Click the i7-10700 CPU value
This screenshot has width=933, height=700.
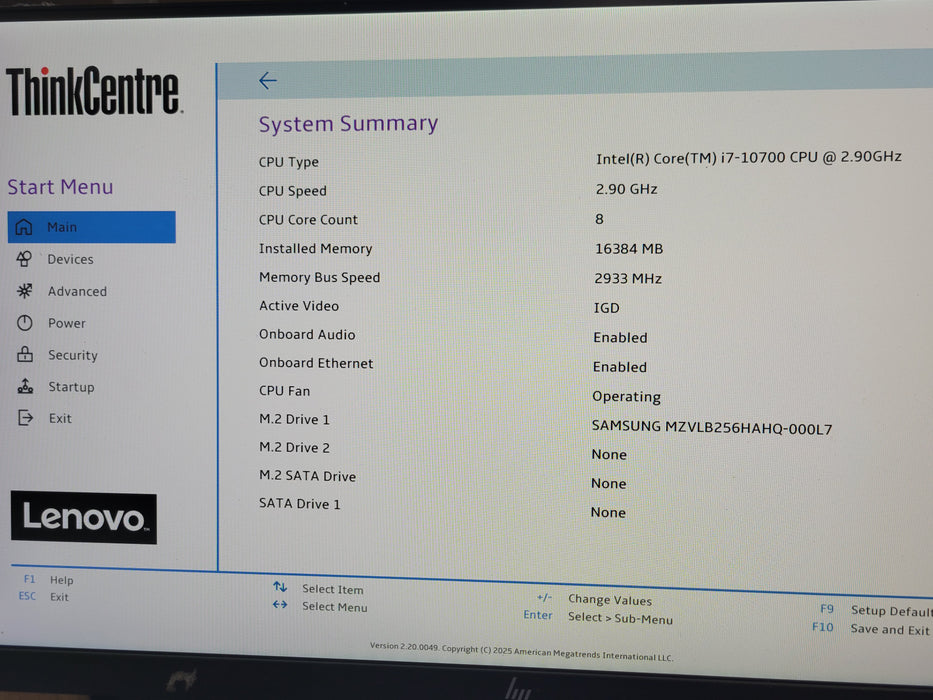click(x=749, y=158)
